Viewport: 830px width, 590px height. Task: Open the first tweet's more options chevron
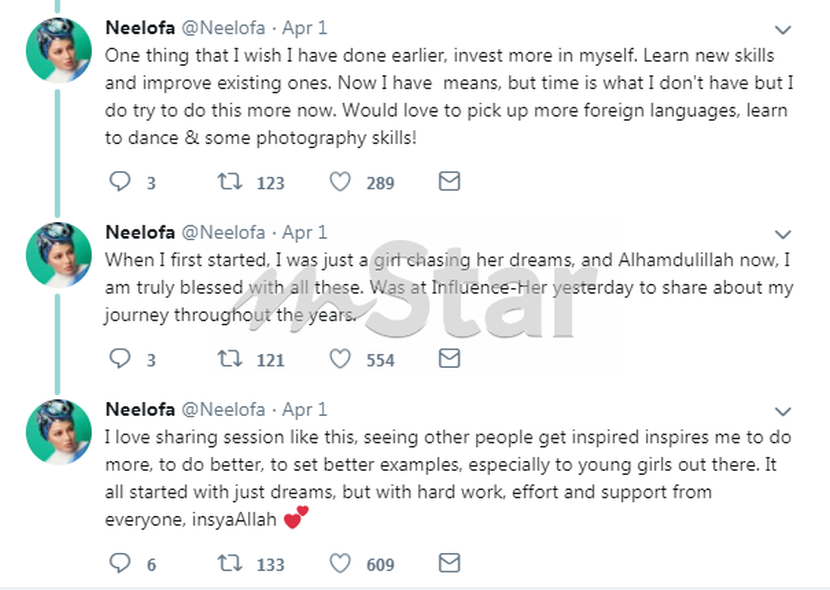tap(784, 31)
